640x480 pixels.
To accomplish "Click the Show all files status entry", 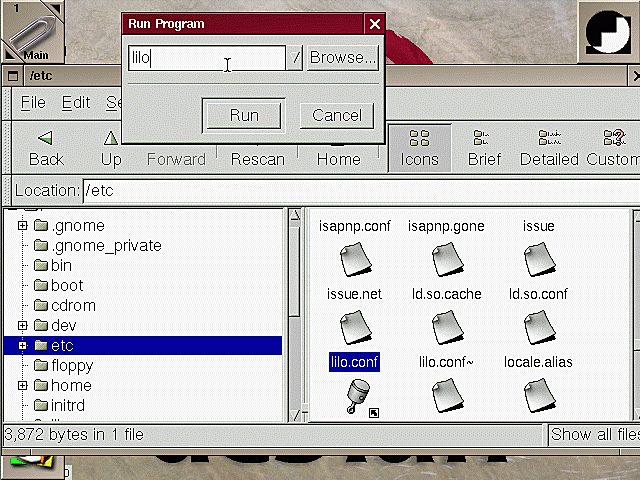I will pyautogui.click(x=594, y=434).
